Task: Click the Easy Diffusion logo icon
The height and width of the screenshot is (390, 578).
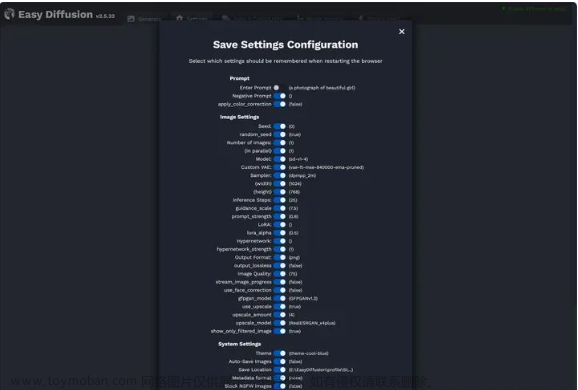Action: 9,14
